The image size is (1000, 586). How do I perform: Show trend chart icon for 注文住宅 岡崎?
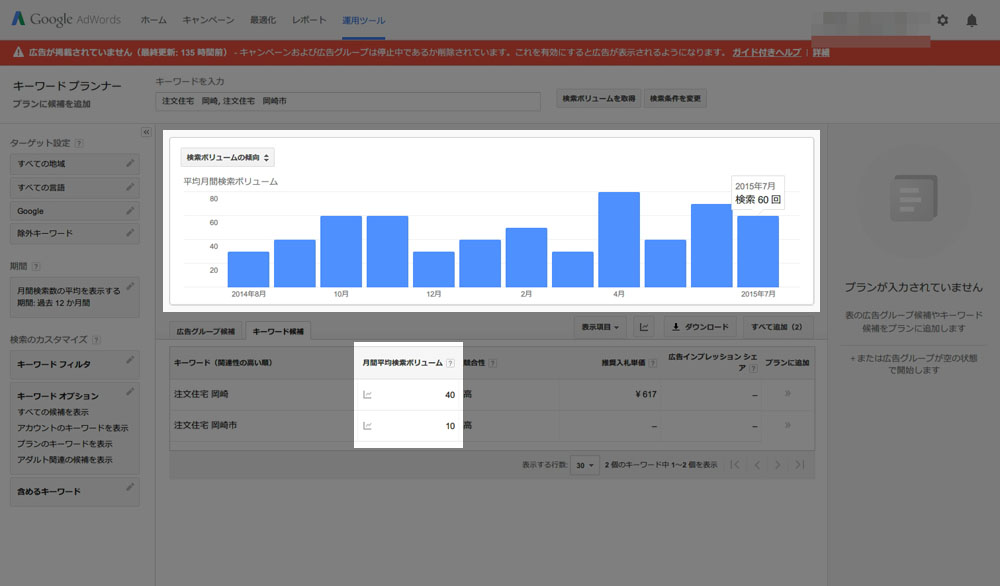(367, 395)
